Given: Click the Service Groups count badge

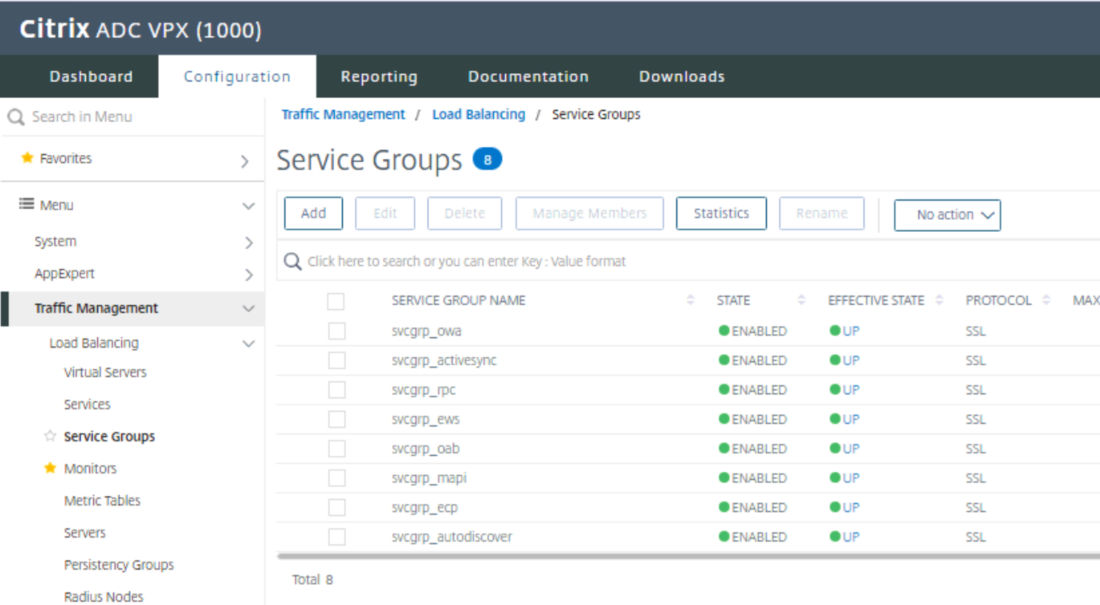Looking at the screenshot, I should coord(487,158).
